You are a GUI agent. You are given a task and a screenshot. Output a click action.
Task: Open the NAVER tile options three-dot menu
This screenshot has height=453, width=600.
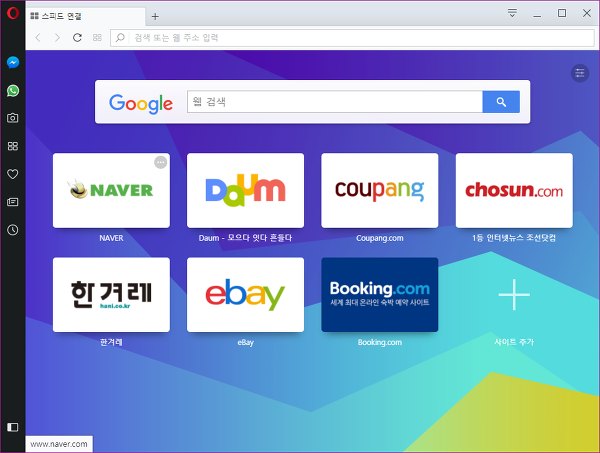161,162
